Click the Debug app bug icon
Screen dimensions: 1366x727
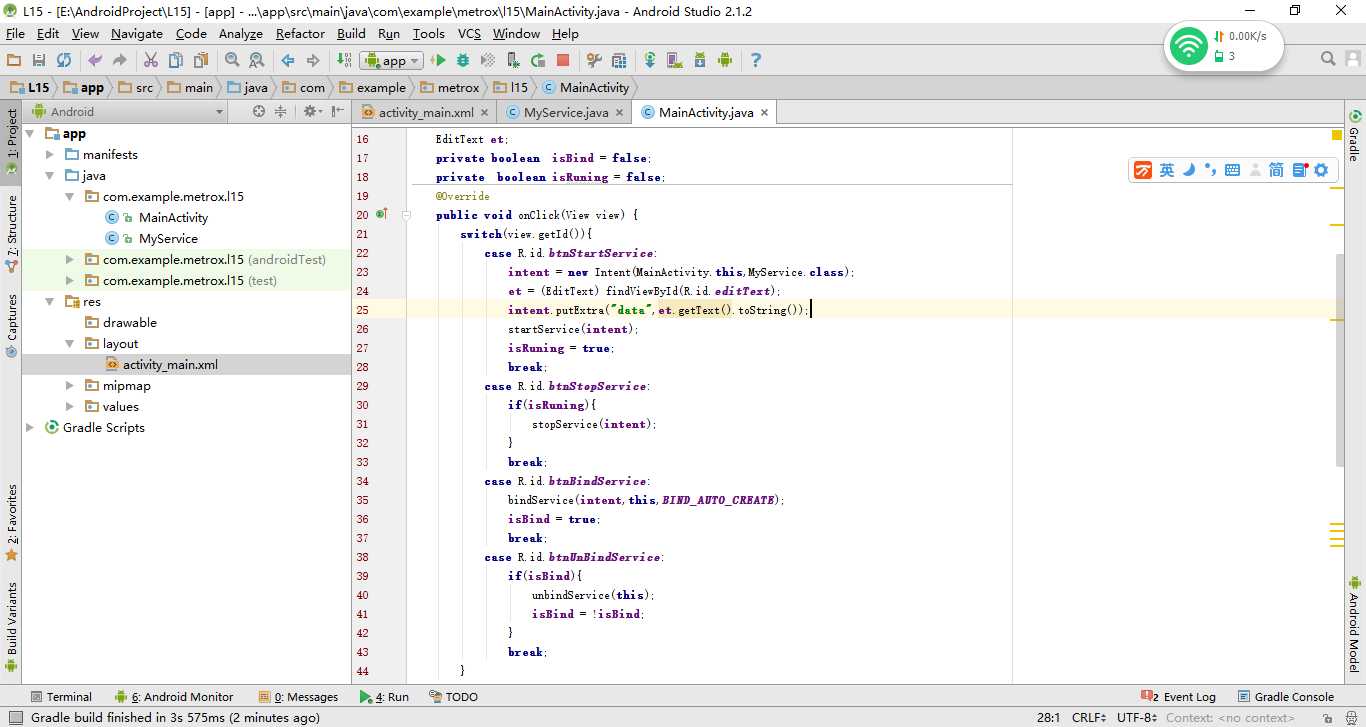coord(462,60)
